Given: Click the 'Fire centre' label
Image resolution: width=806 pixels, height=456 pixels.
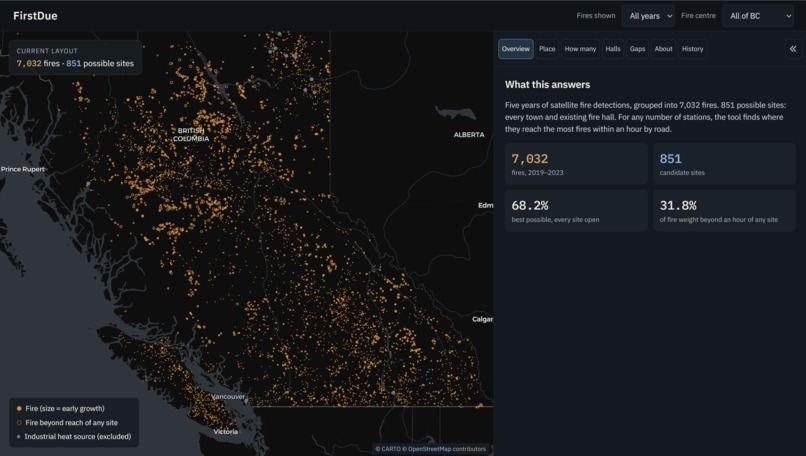Looking at the screenshot, I should coord(698,16).
